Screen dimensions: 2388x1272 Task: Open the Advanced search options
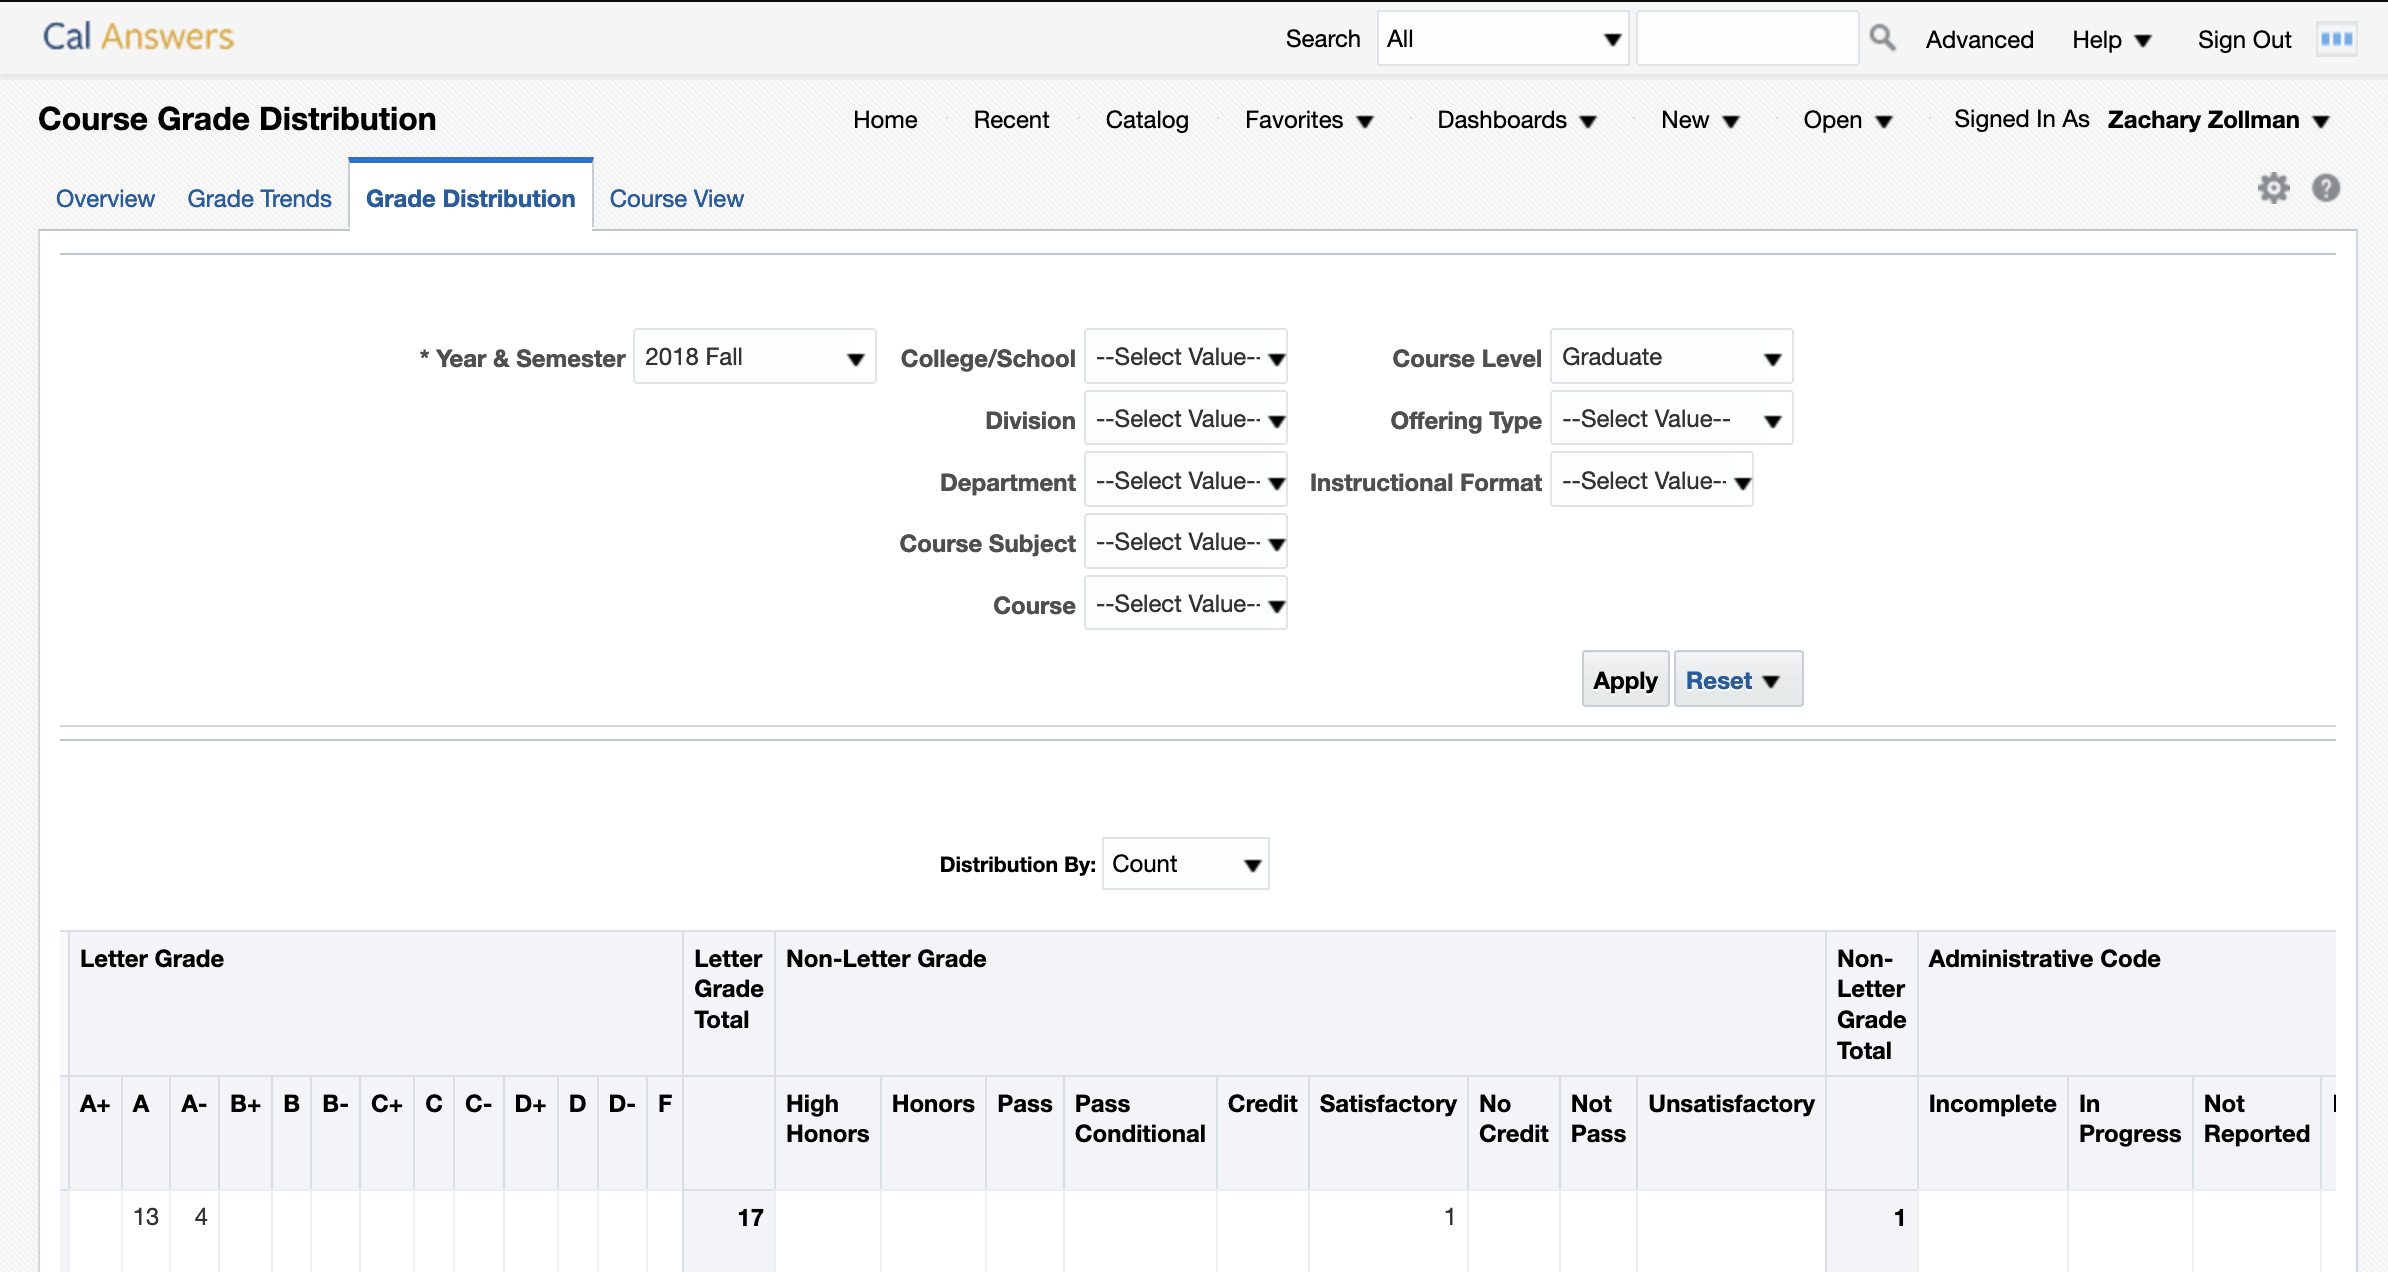coord(1979,38)
